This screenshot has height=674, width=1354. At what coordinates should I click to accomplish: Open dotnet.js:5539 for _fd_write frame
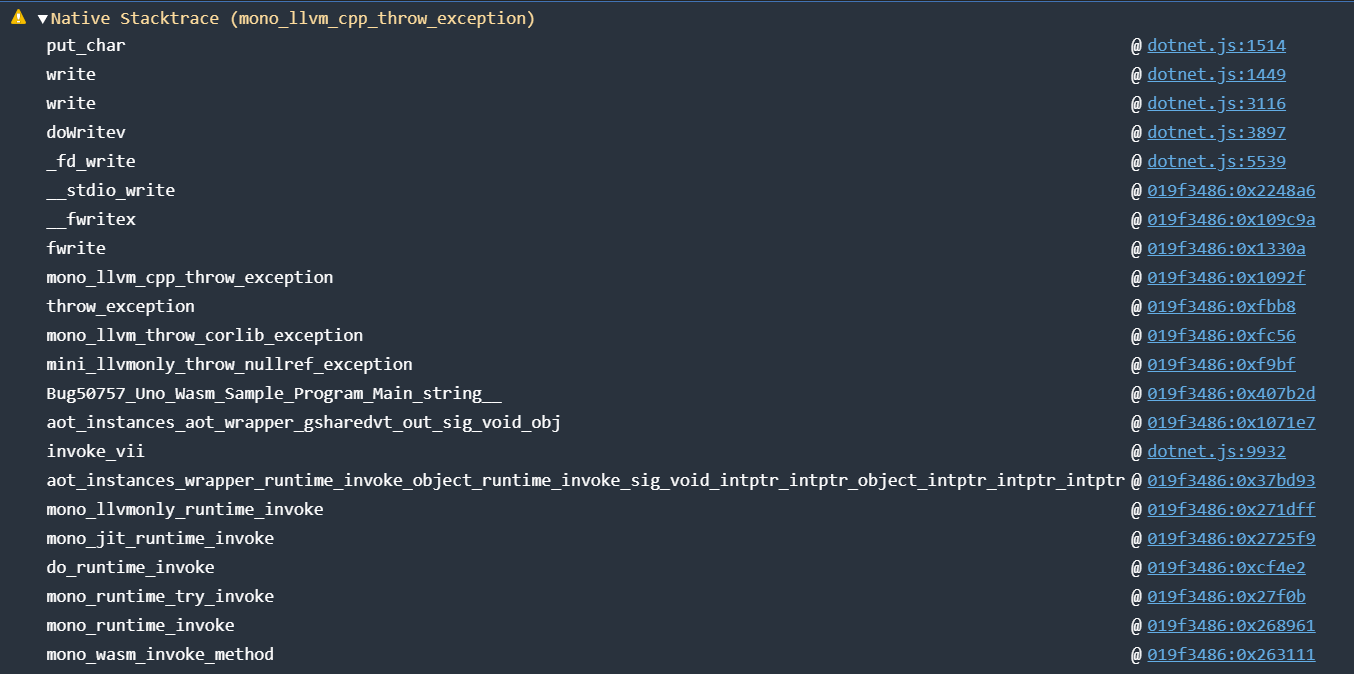click(1216, 160)
